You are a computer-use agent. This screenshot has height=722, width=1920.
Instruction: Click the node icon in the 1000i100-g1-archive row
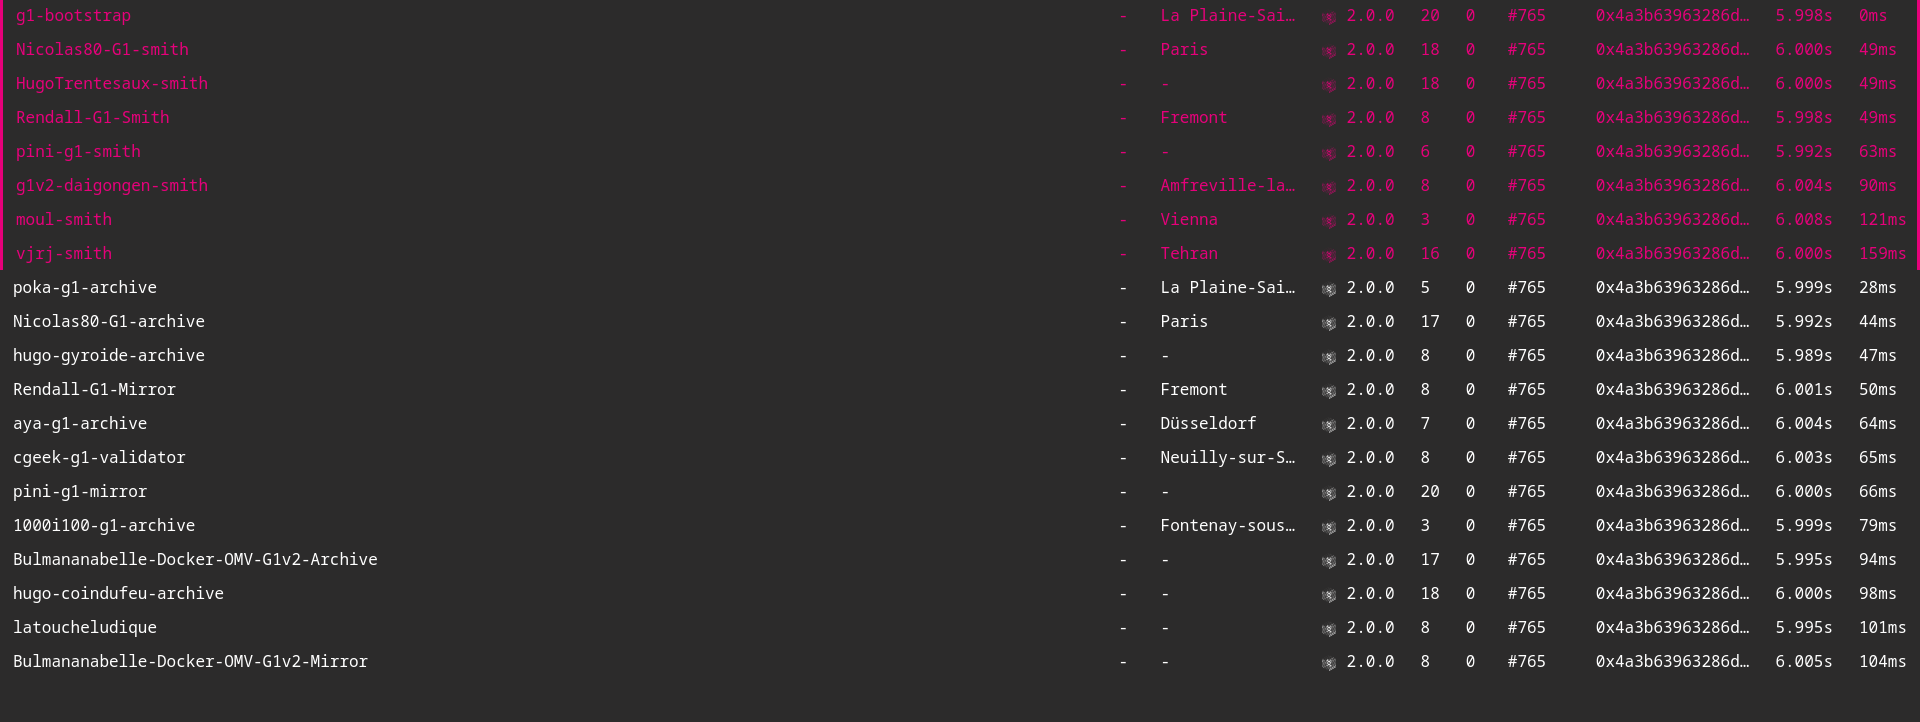(1328, 527)
